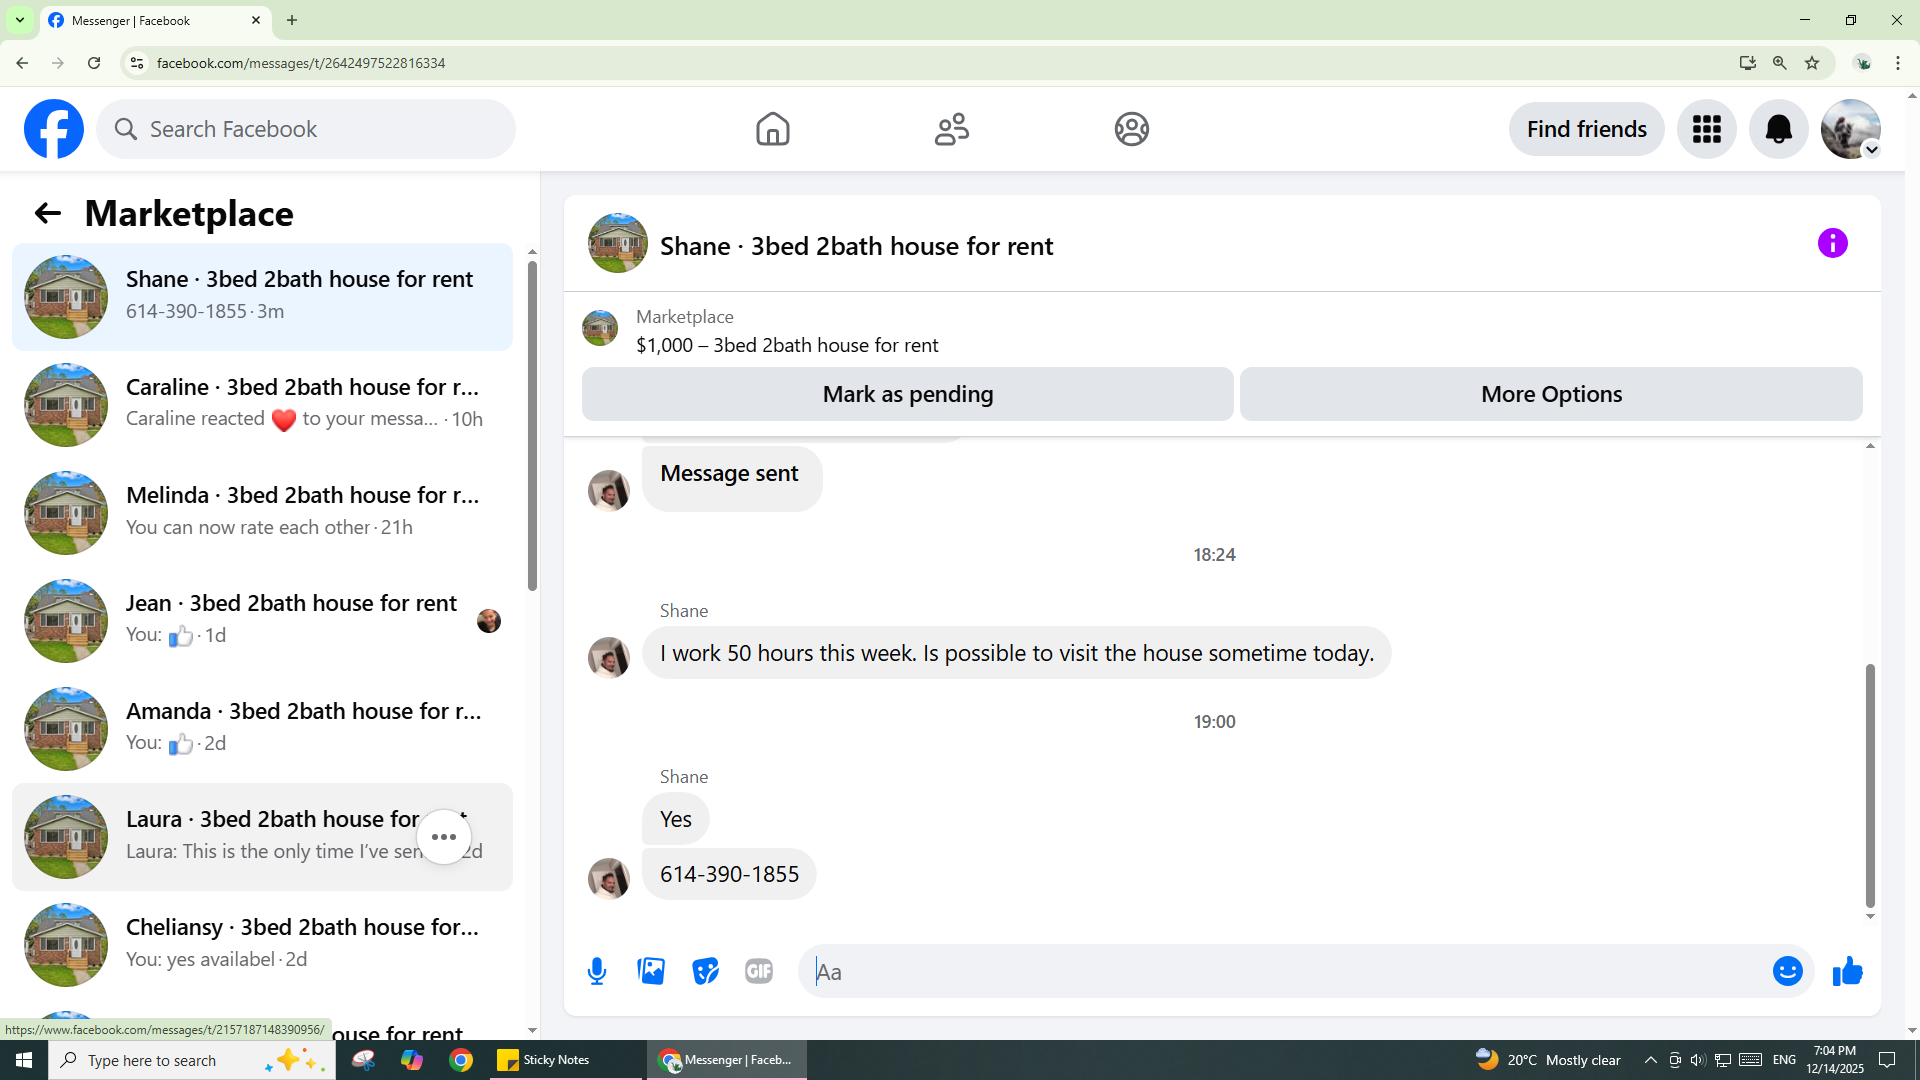The height and width of the screenshot is (1080, 1920).
Task: Send a thumbs-up like
Action: [1847, 971]
